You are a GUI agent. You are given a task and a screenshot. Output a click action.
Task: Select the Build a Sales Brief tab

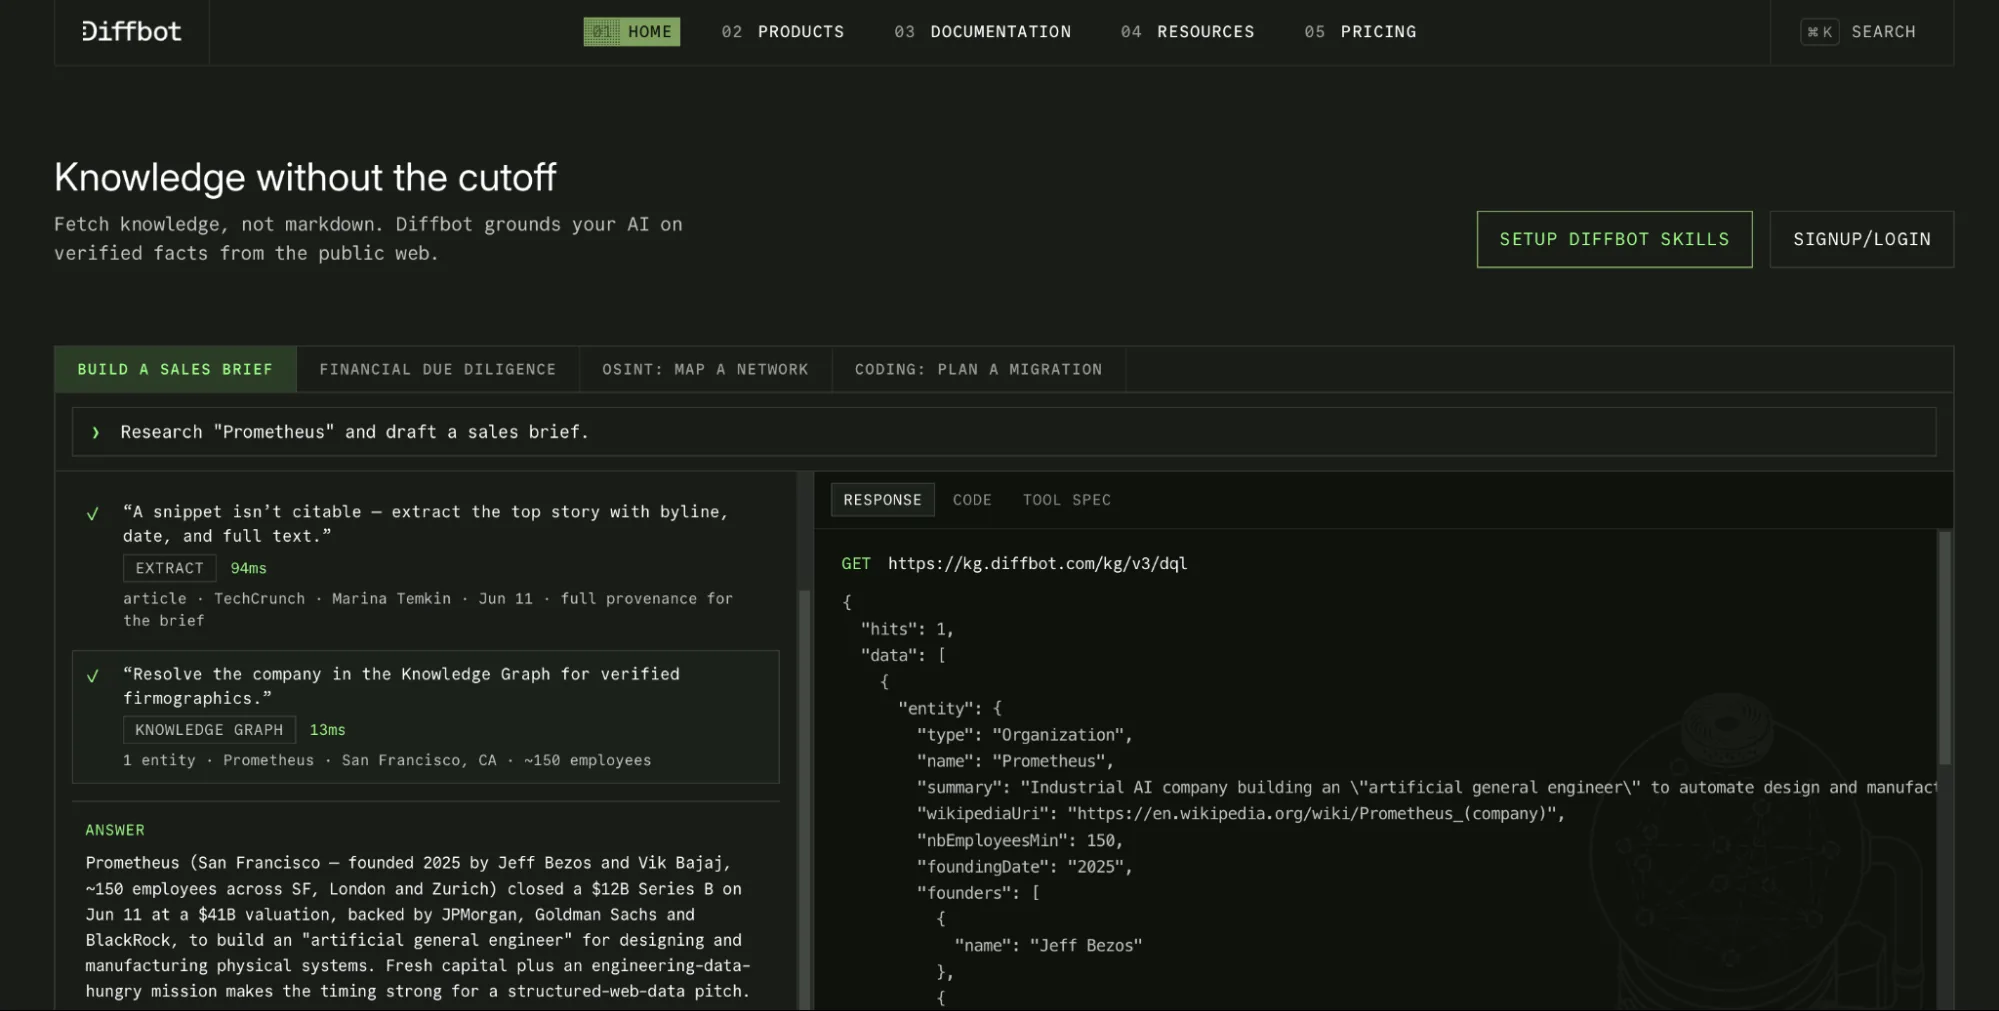pyautogui.click(x=175, y=369)
